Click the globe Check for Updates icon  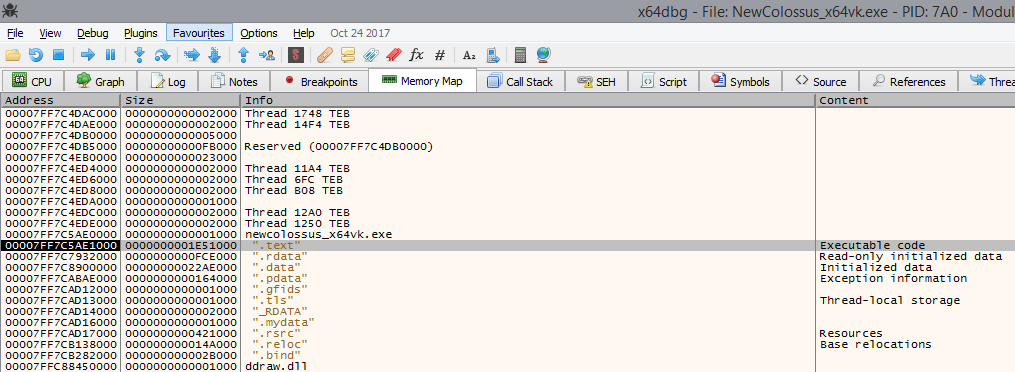(543, 55)
